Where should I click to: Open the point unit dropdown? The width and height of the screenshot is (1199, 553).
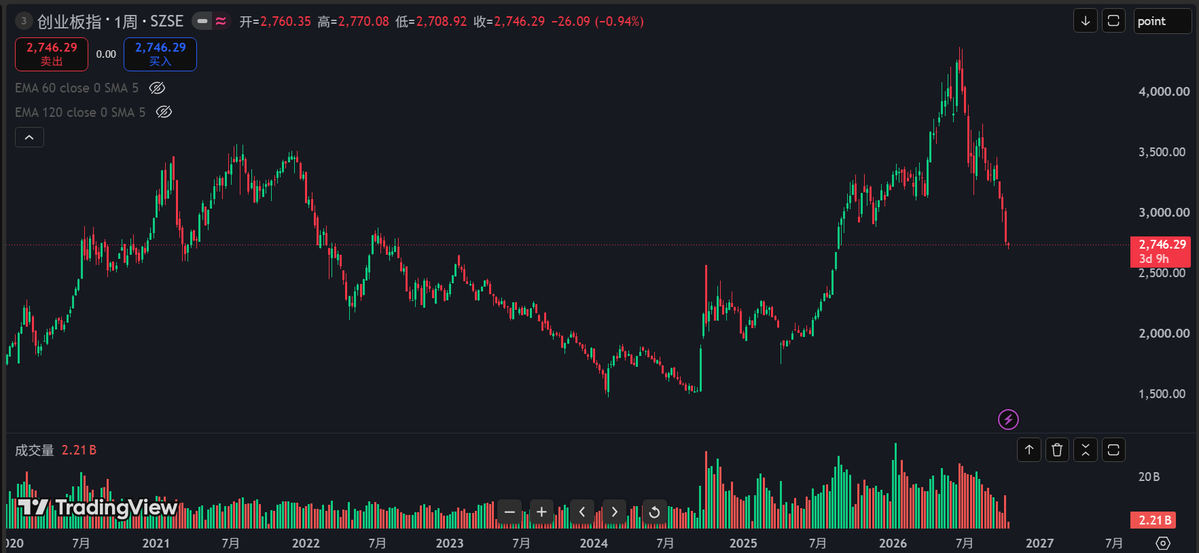point(1161,21)
